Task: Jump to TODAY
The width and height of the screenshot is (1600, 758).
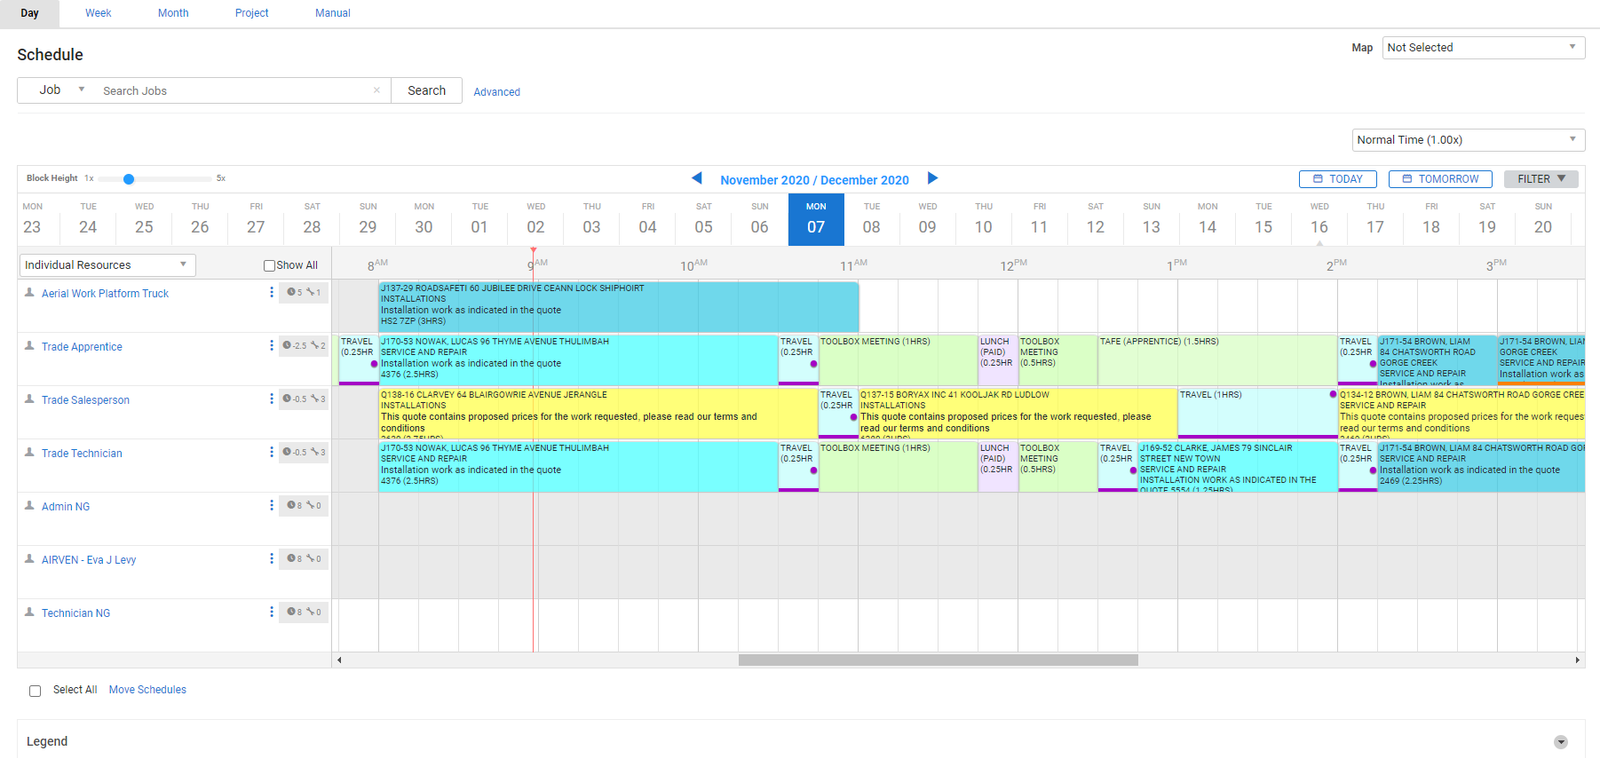Action: click(1338, 179)
